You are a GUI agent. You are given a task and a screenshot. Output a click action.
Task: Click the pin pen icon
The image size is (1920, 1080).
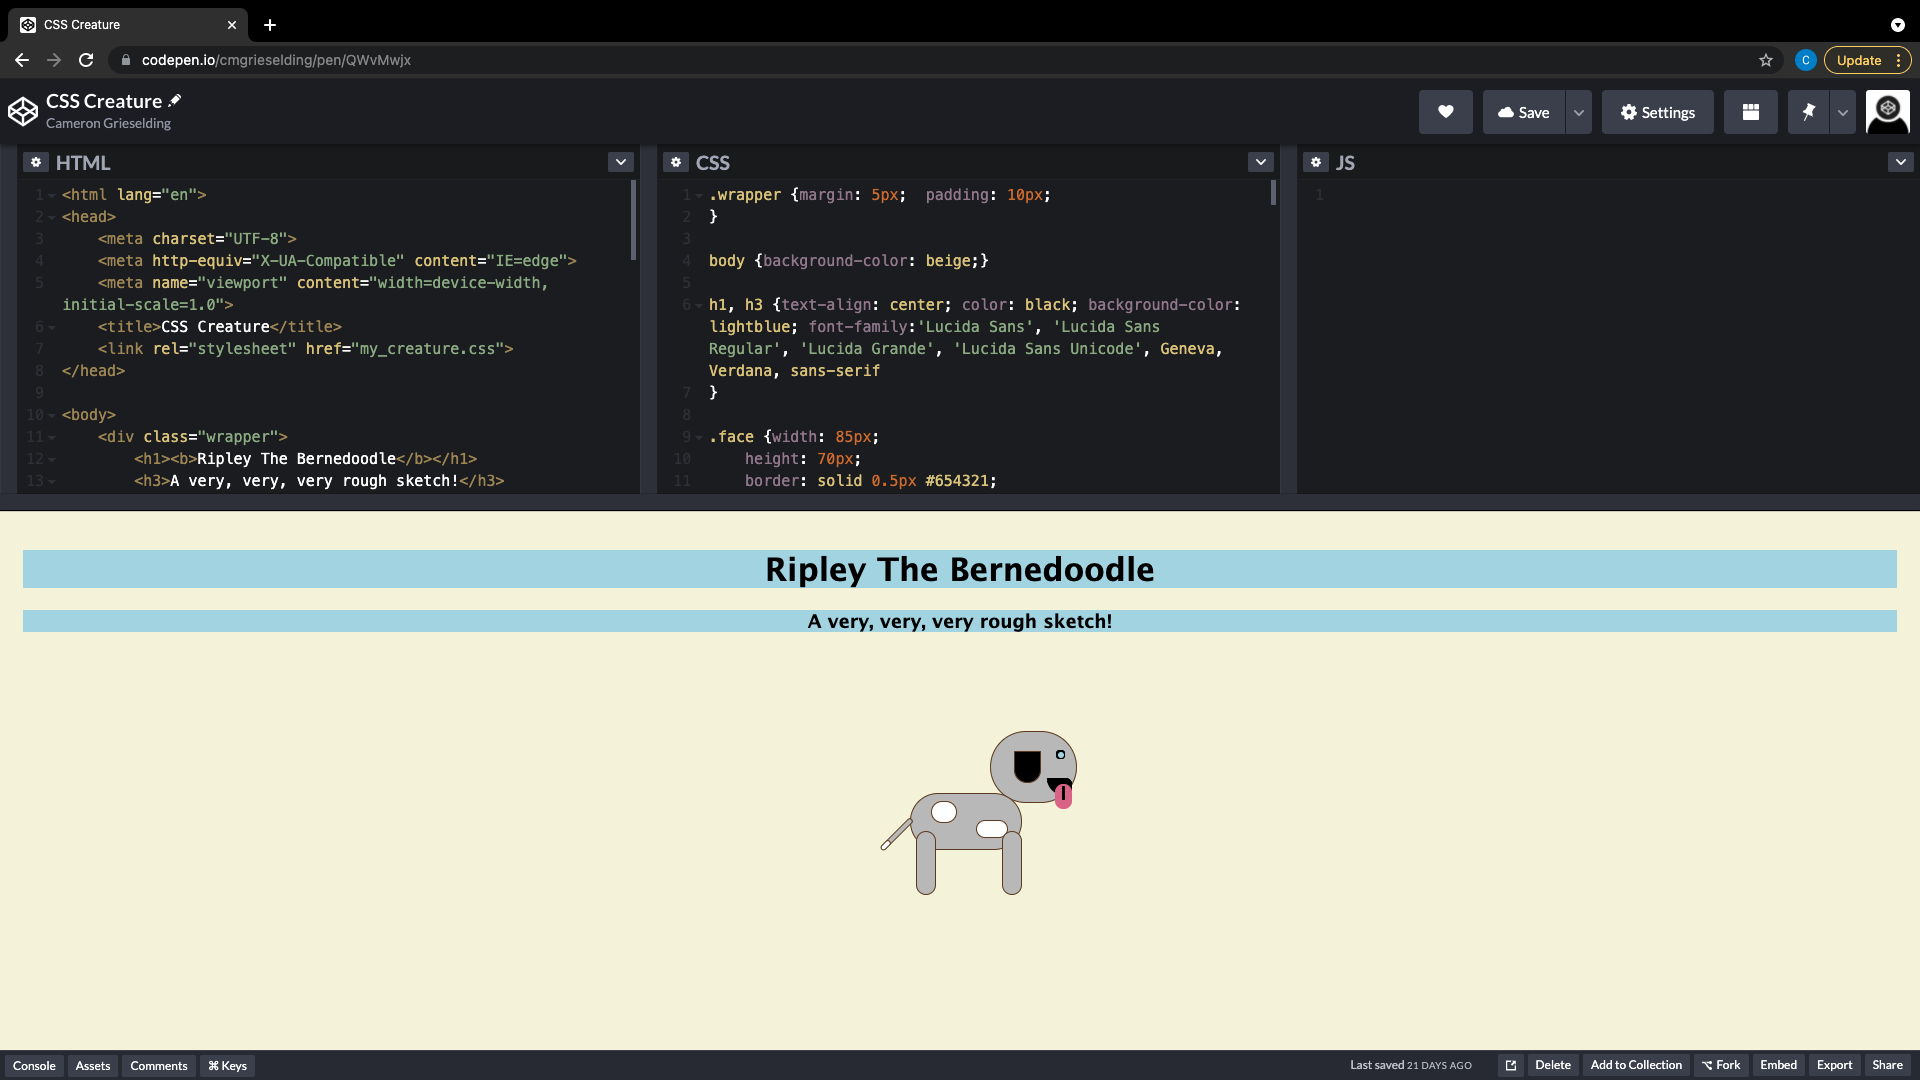coord(1808,112)
